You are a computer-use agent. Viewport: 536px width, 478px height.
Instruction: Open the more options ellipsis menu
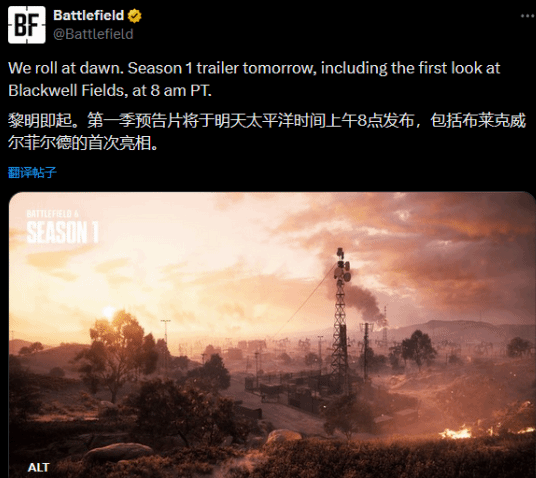point(528,16)
